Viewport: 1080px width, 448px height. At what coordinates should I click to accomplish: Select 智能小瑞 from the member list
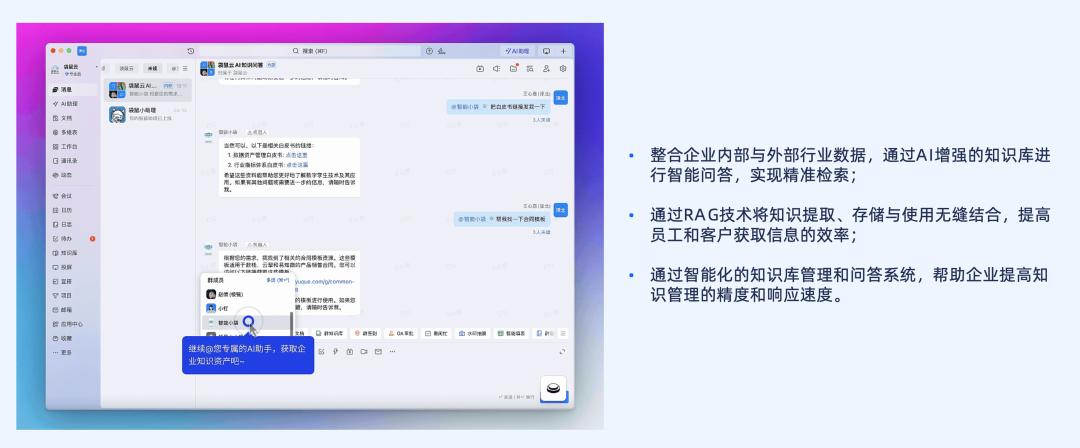231,323
